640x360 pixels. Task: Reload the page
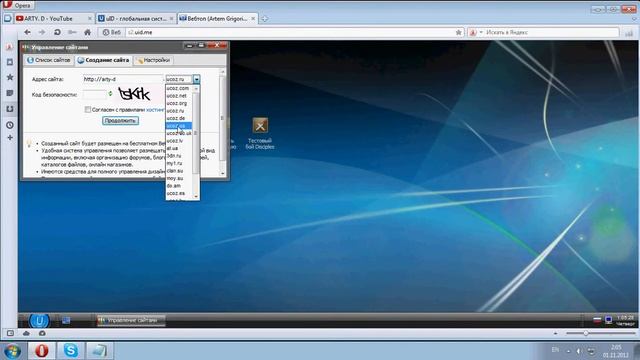pyautogui.click(x=57, y=32)
